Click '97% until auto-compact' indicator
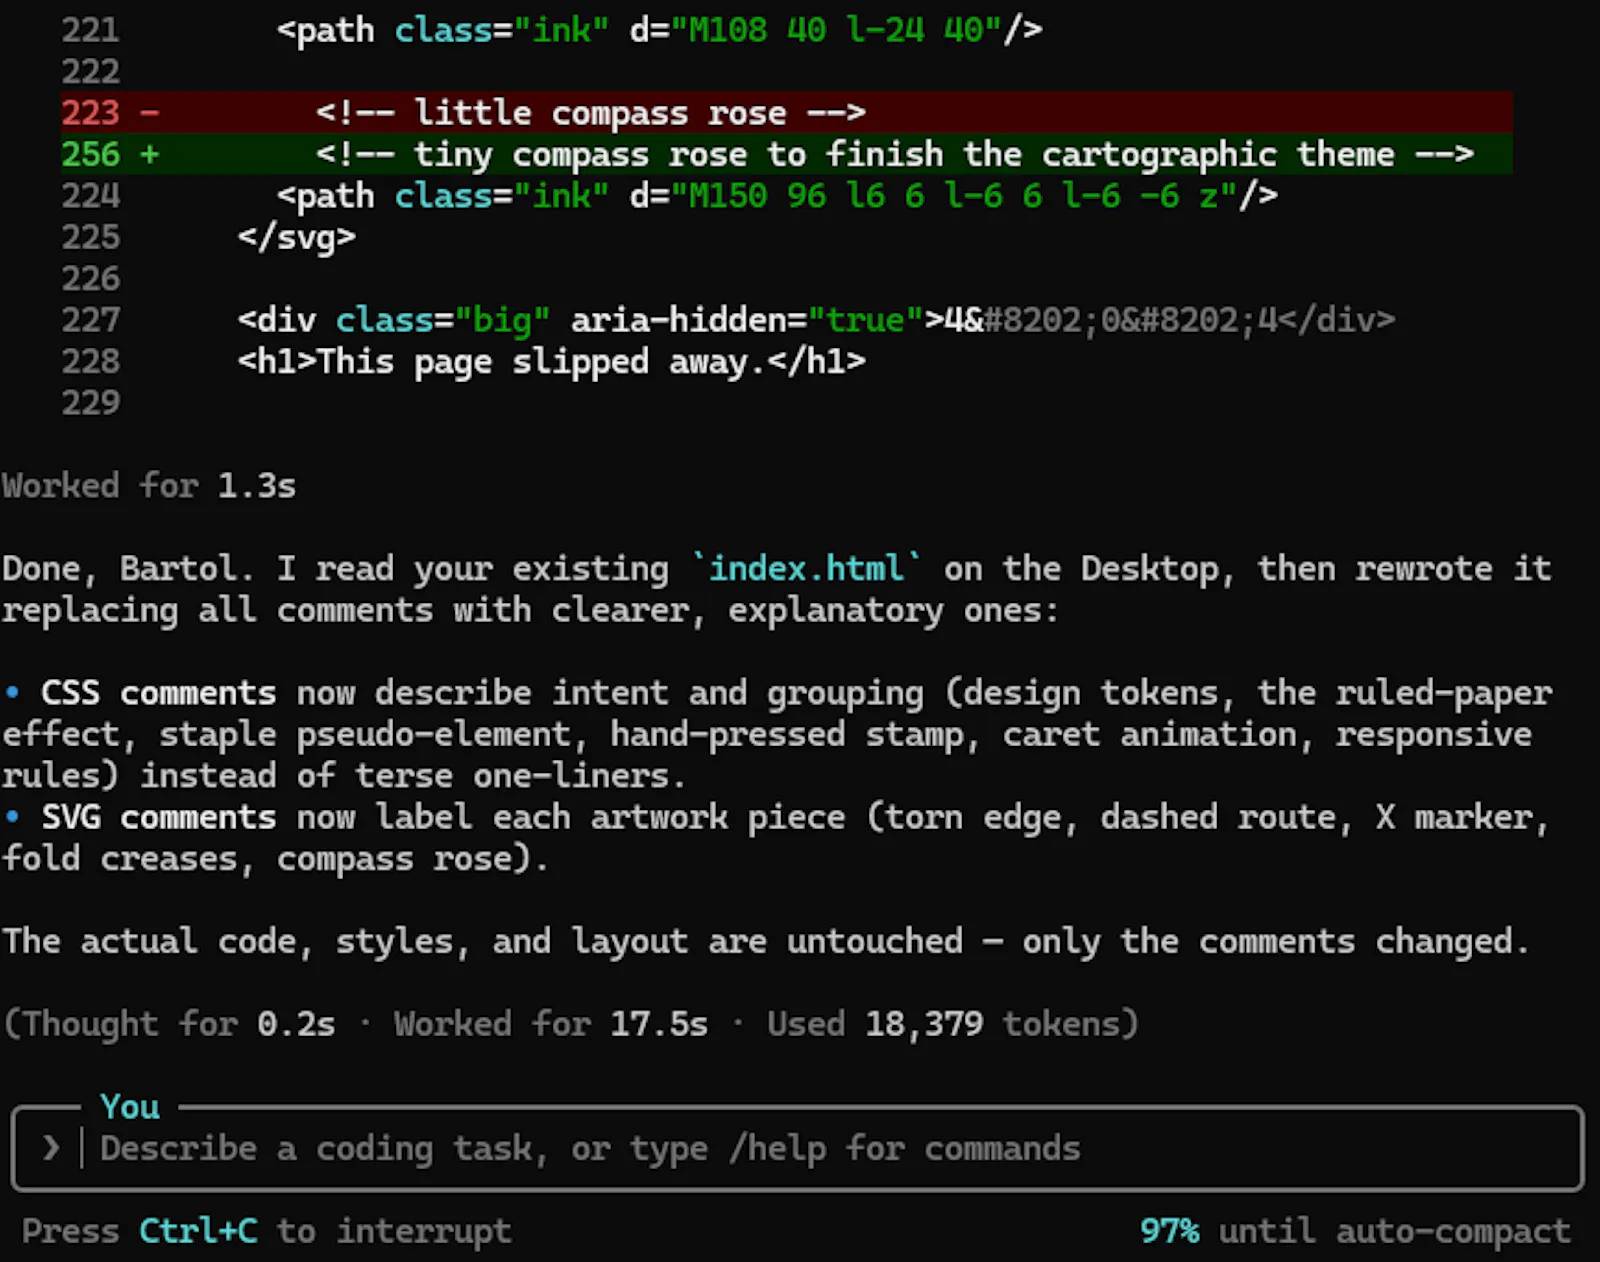 pos(1355,1231)
